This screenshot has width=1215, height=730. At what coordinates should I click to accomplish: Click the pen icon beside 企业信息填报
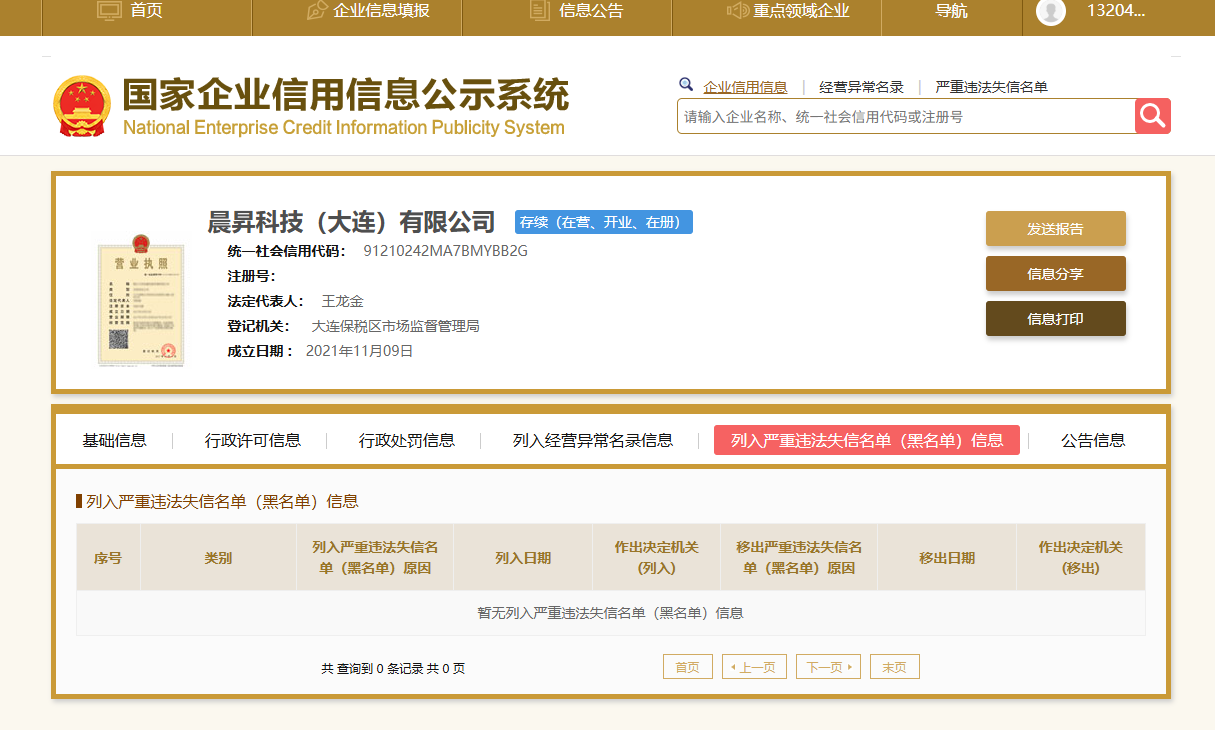point(317,11)
